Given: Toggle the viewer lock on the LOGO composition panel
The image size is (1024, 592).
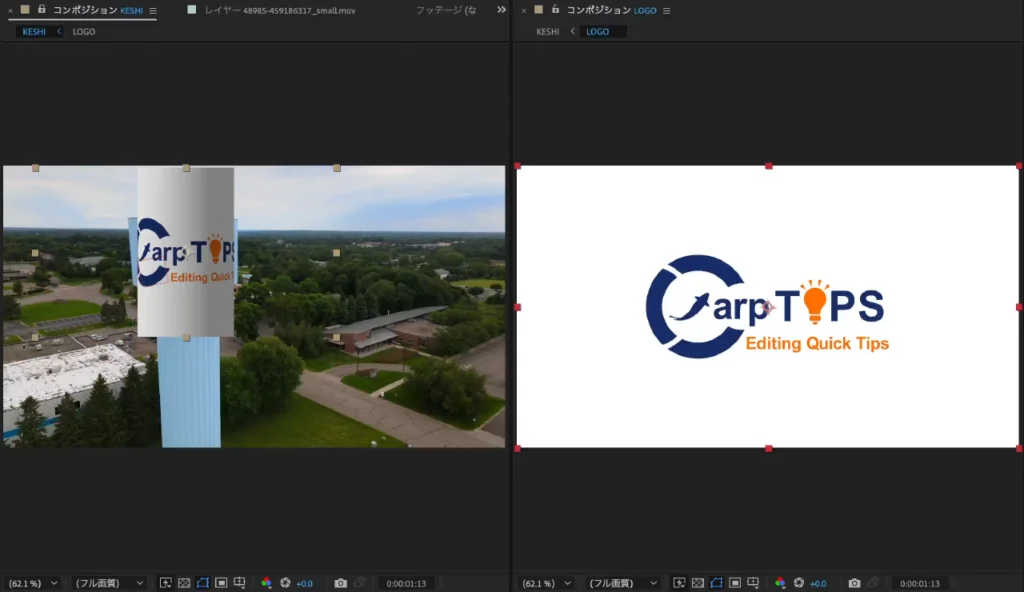Looking at the screenshot, I should pos(555,10).
